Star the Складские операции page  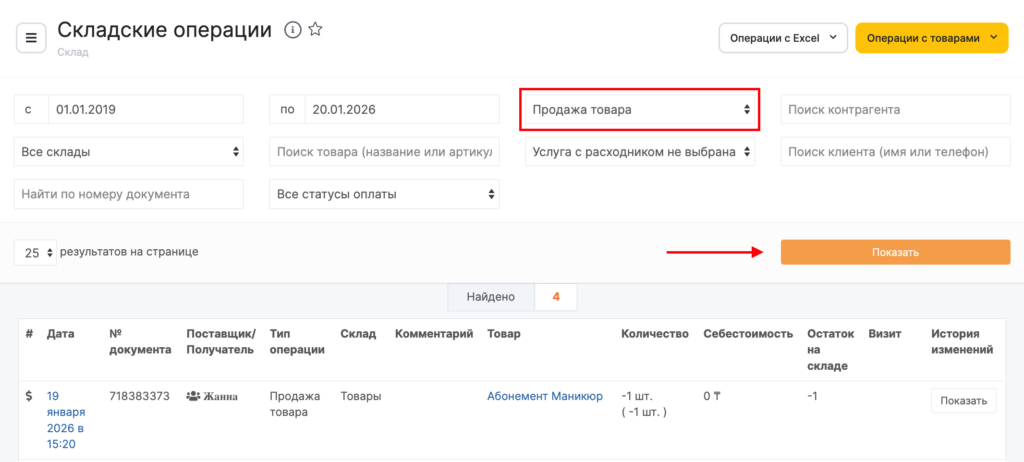tap(315, 30)
